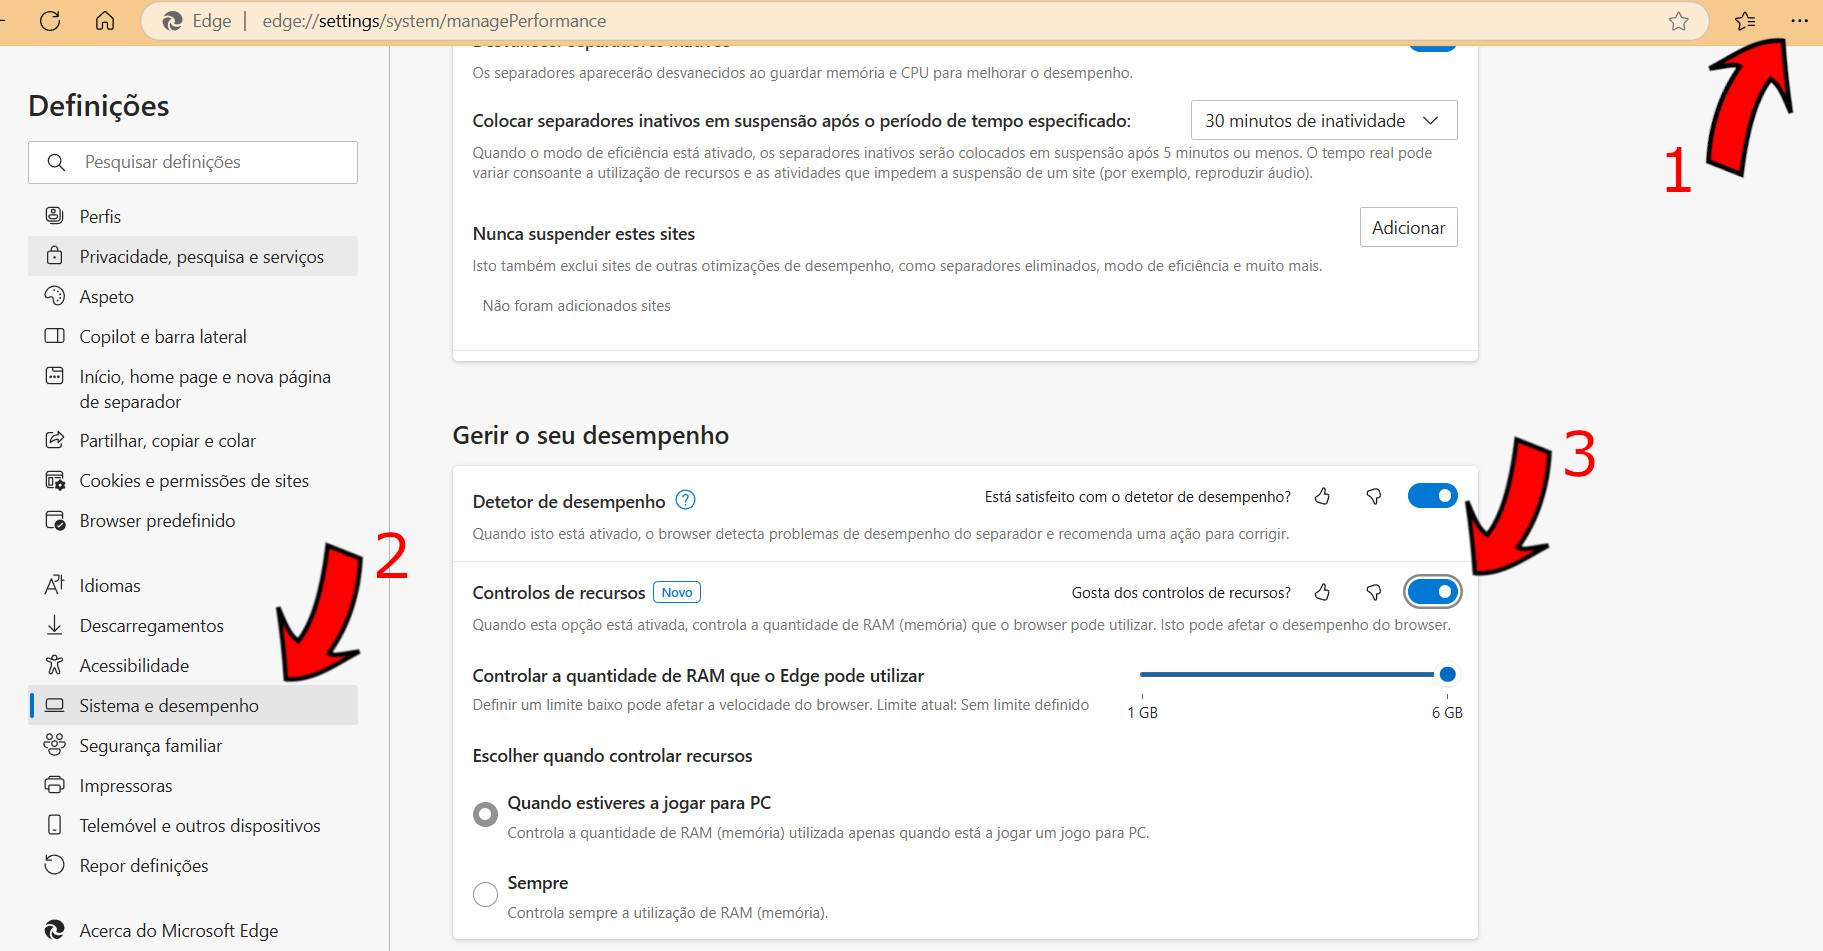The image size is (1823, 951).
Task: Open Privacidade, pesquisa e serviços section
Action: coord(193,256)
